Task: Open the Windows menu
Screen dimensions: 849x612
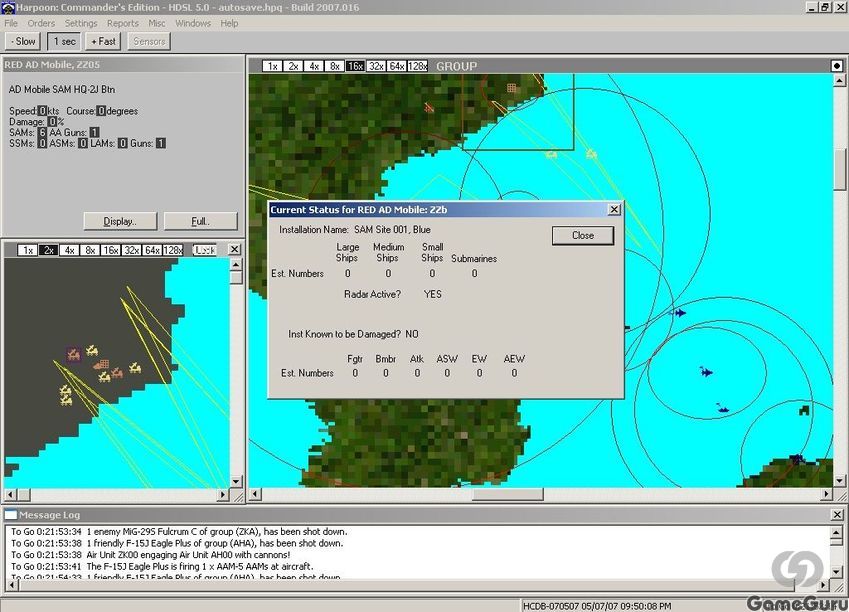Action: pyautogui.click(x=193, y=23)
